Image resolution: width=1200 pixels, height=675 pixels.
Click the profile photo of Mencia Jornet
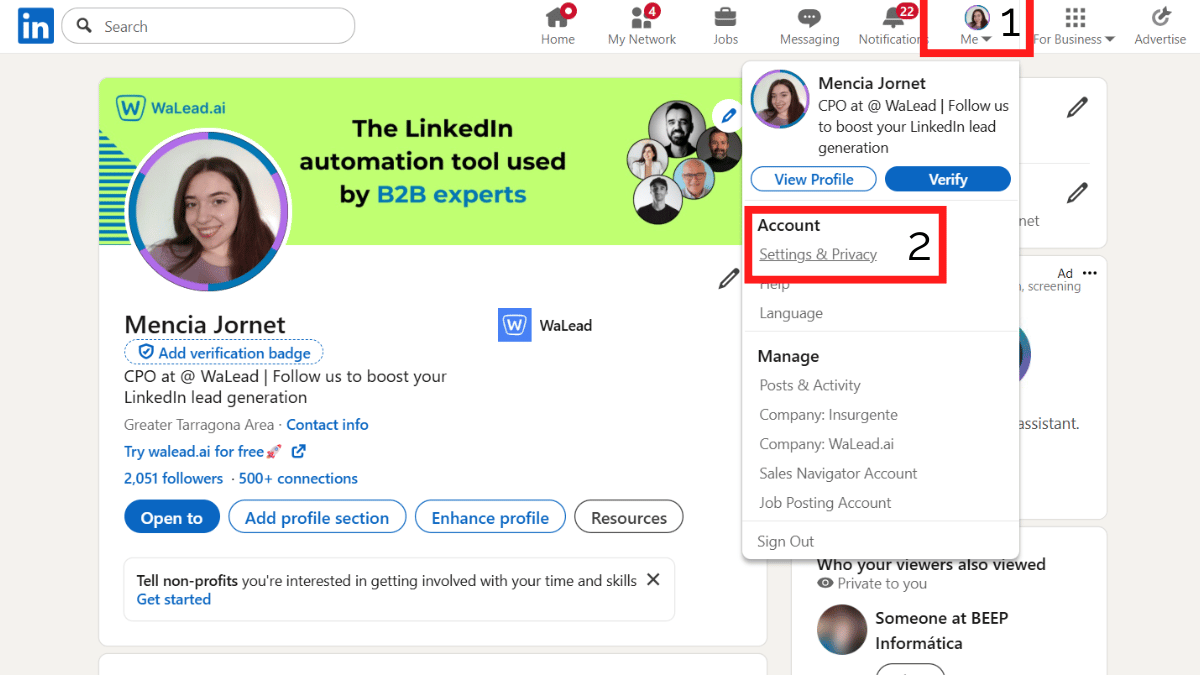click(x=209, y=211)
